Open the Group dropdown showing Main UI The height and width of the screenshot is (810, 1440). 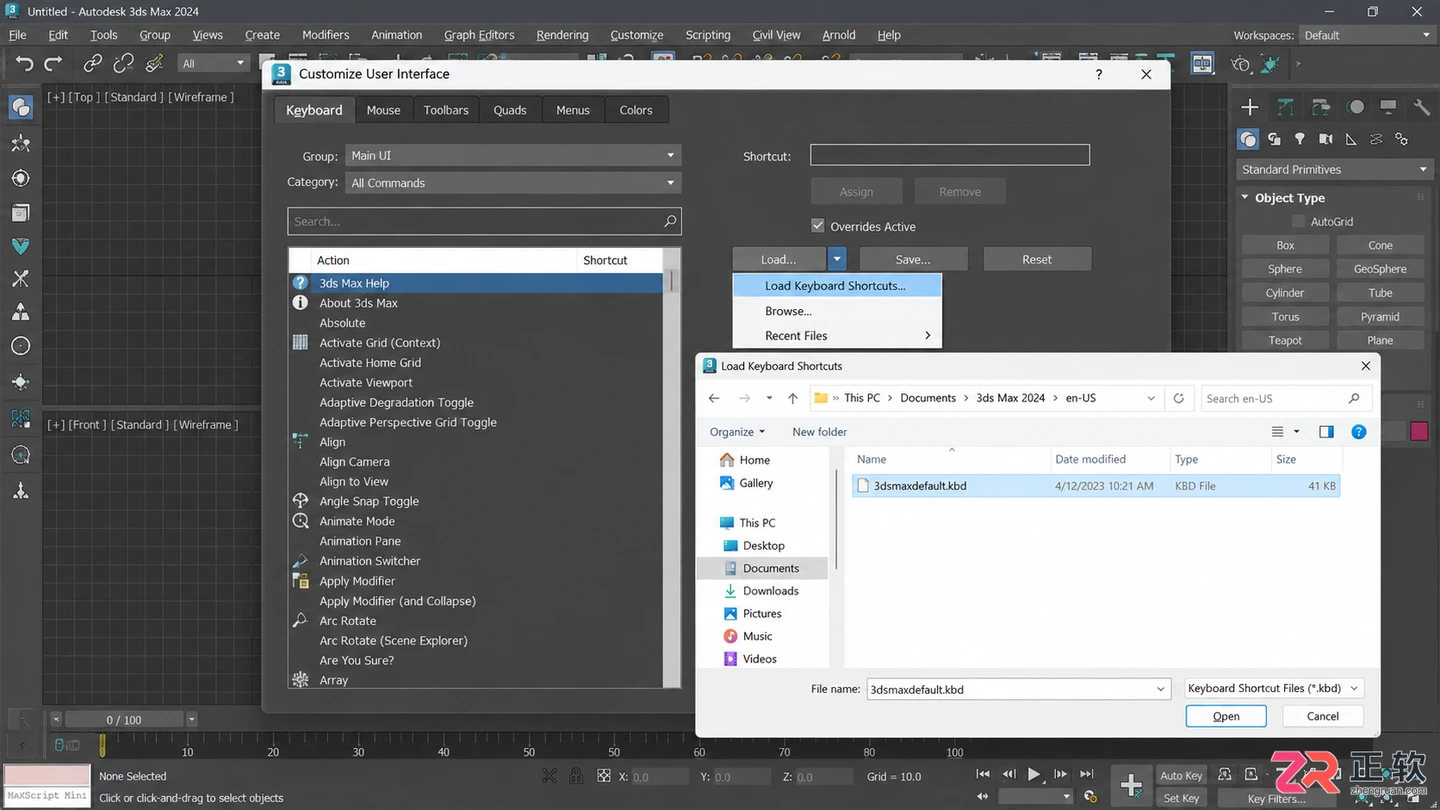click(513, 156)
